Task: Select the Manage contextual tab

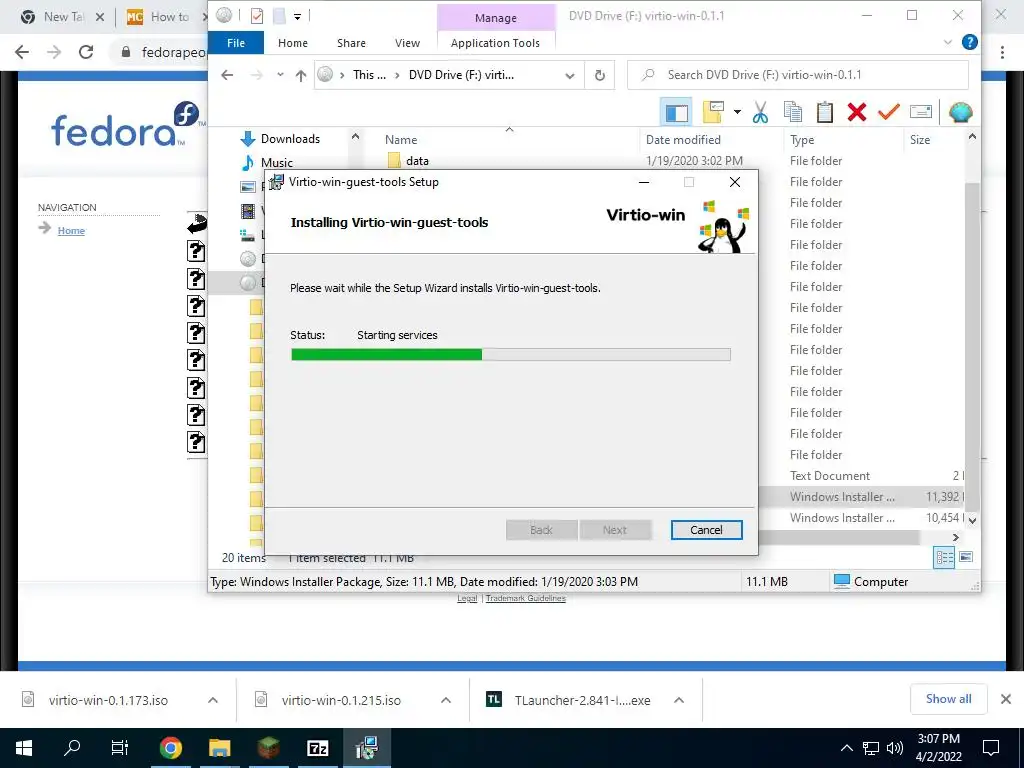Action: (496, 18)
